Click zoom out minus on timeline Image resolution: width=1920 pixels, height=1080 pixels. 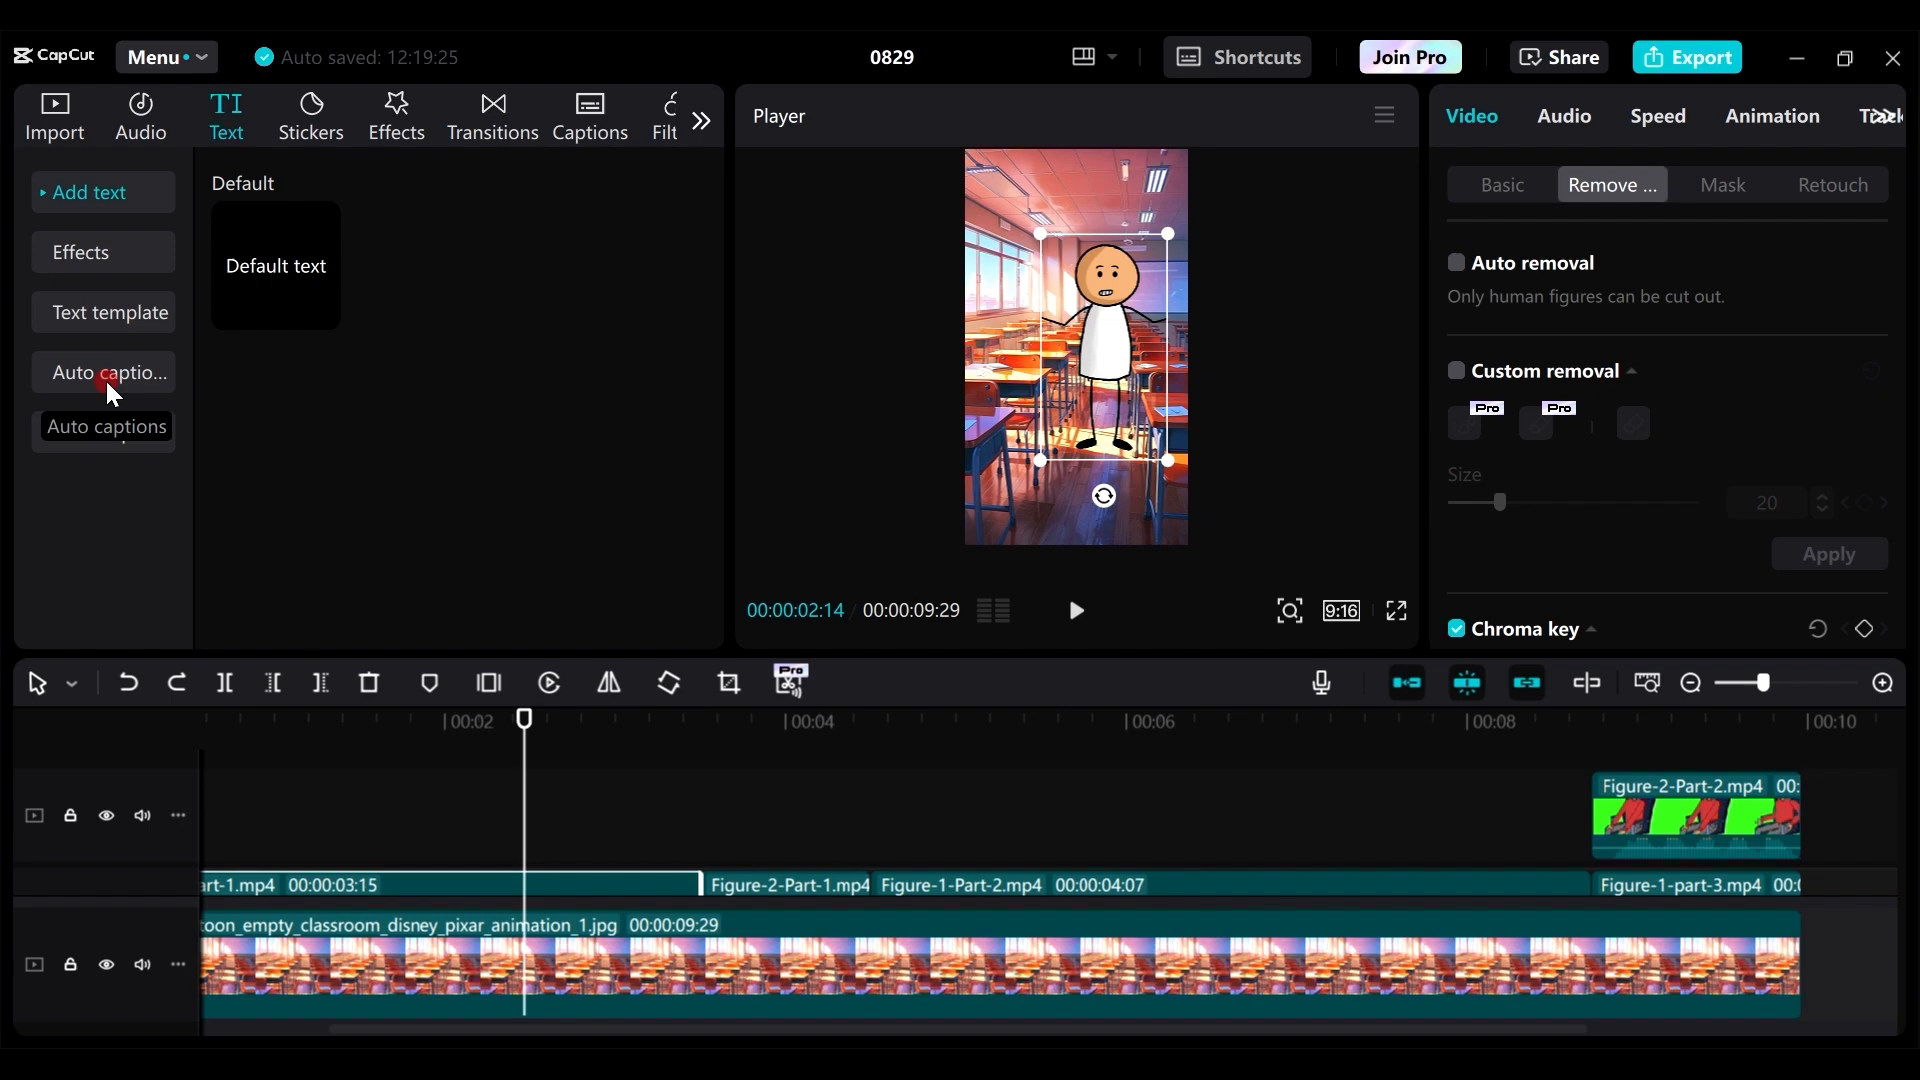pyautogui.click(x=1691, y=683)
